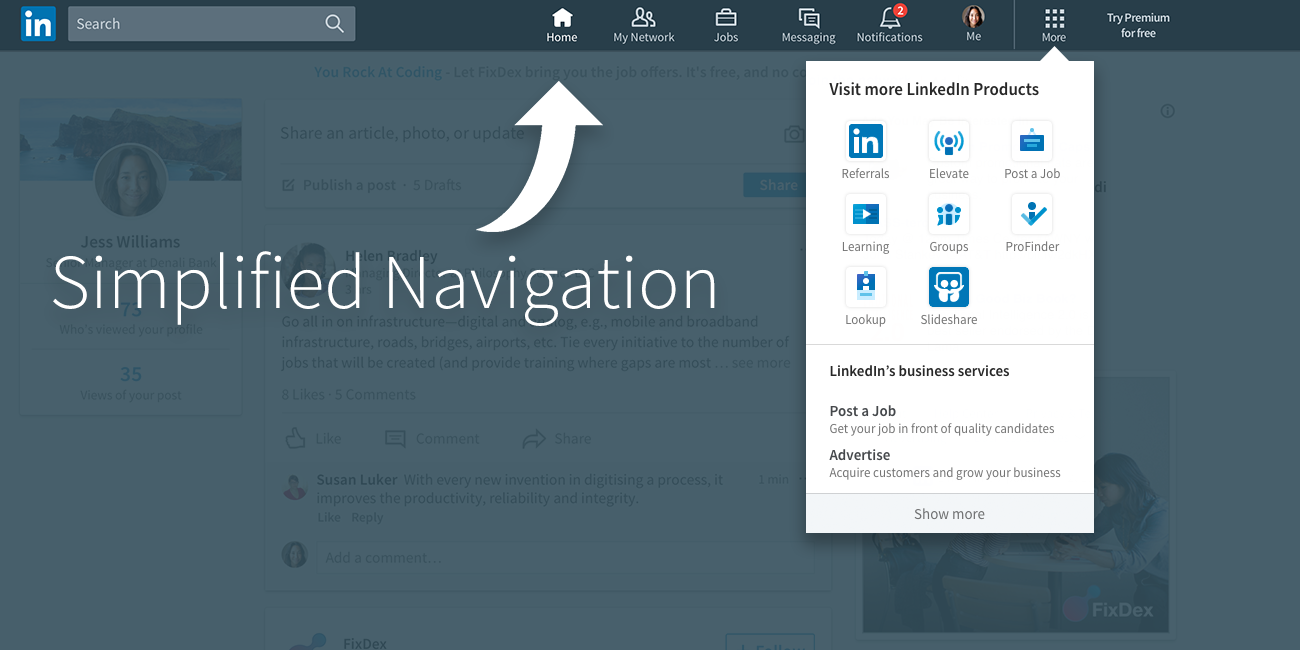Open the Messaging tab
The width and height of the screenshot is (1300, 650).
click(808, 25)
